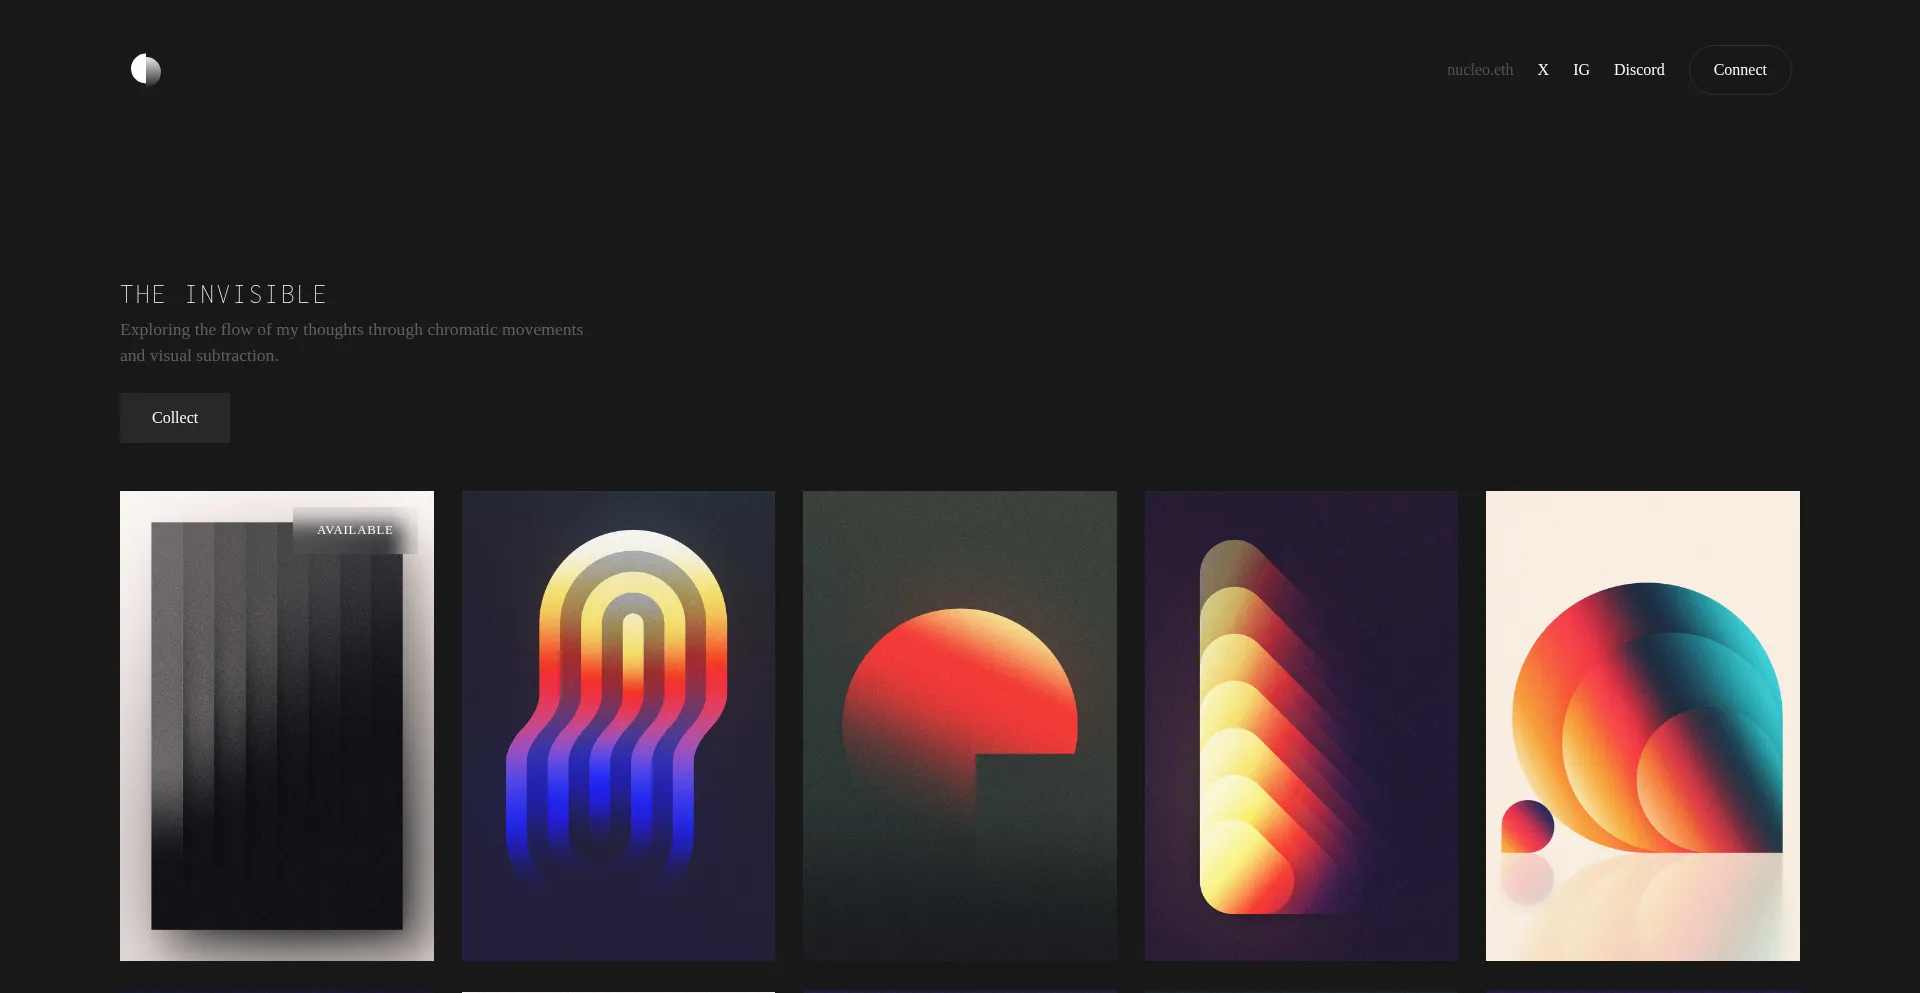Click the small red sphere in last artwork

coord(1526,827)
